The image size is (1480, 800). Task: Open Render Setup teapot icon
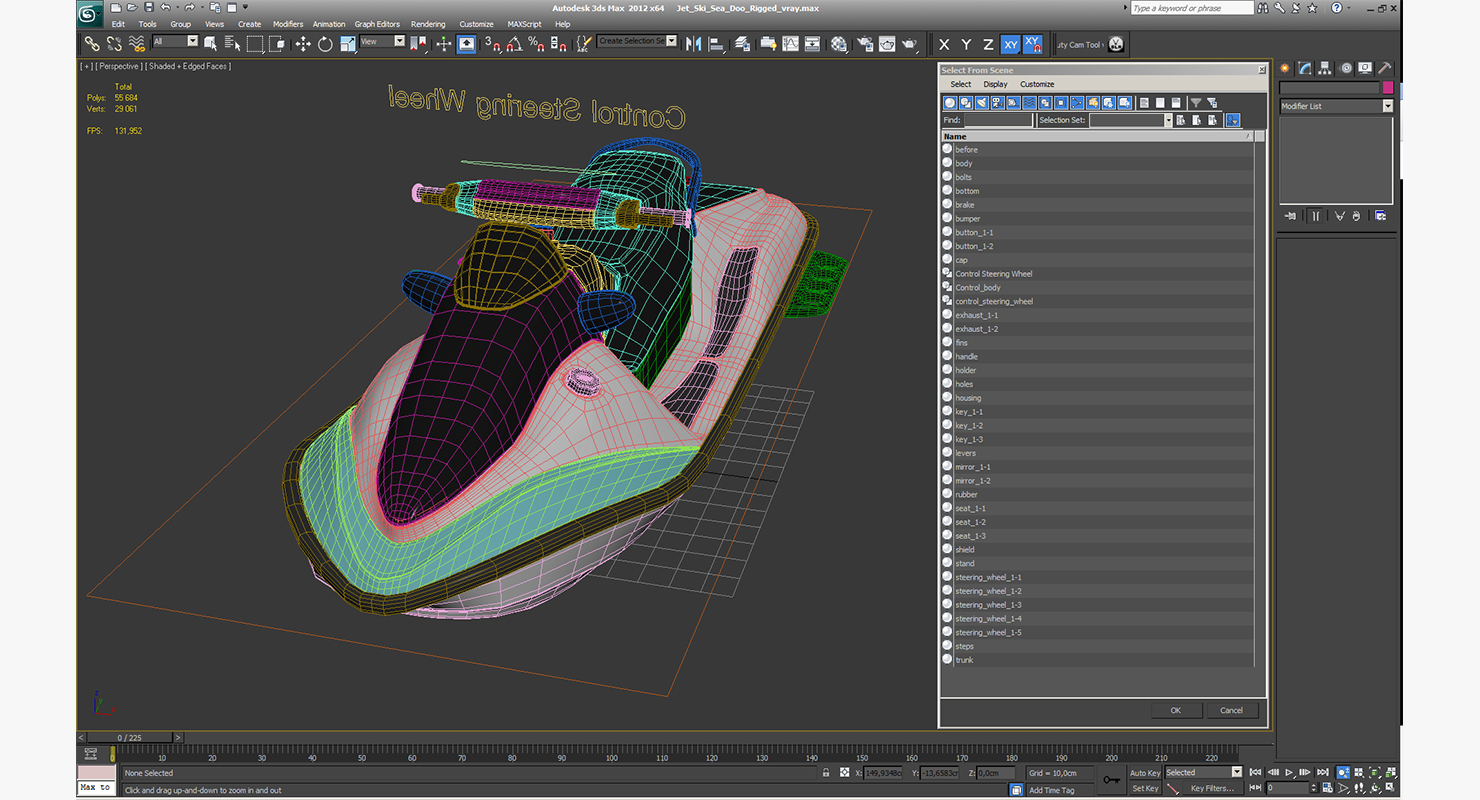pos(865,44)
